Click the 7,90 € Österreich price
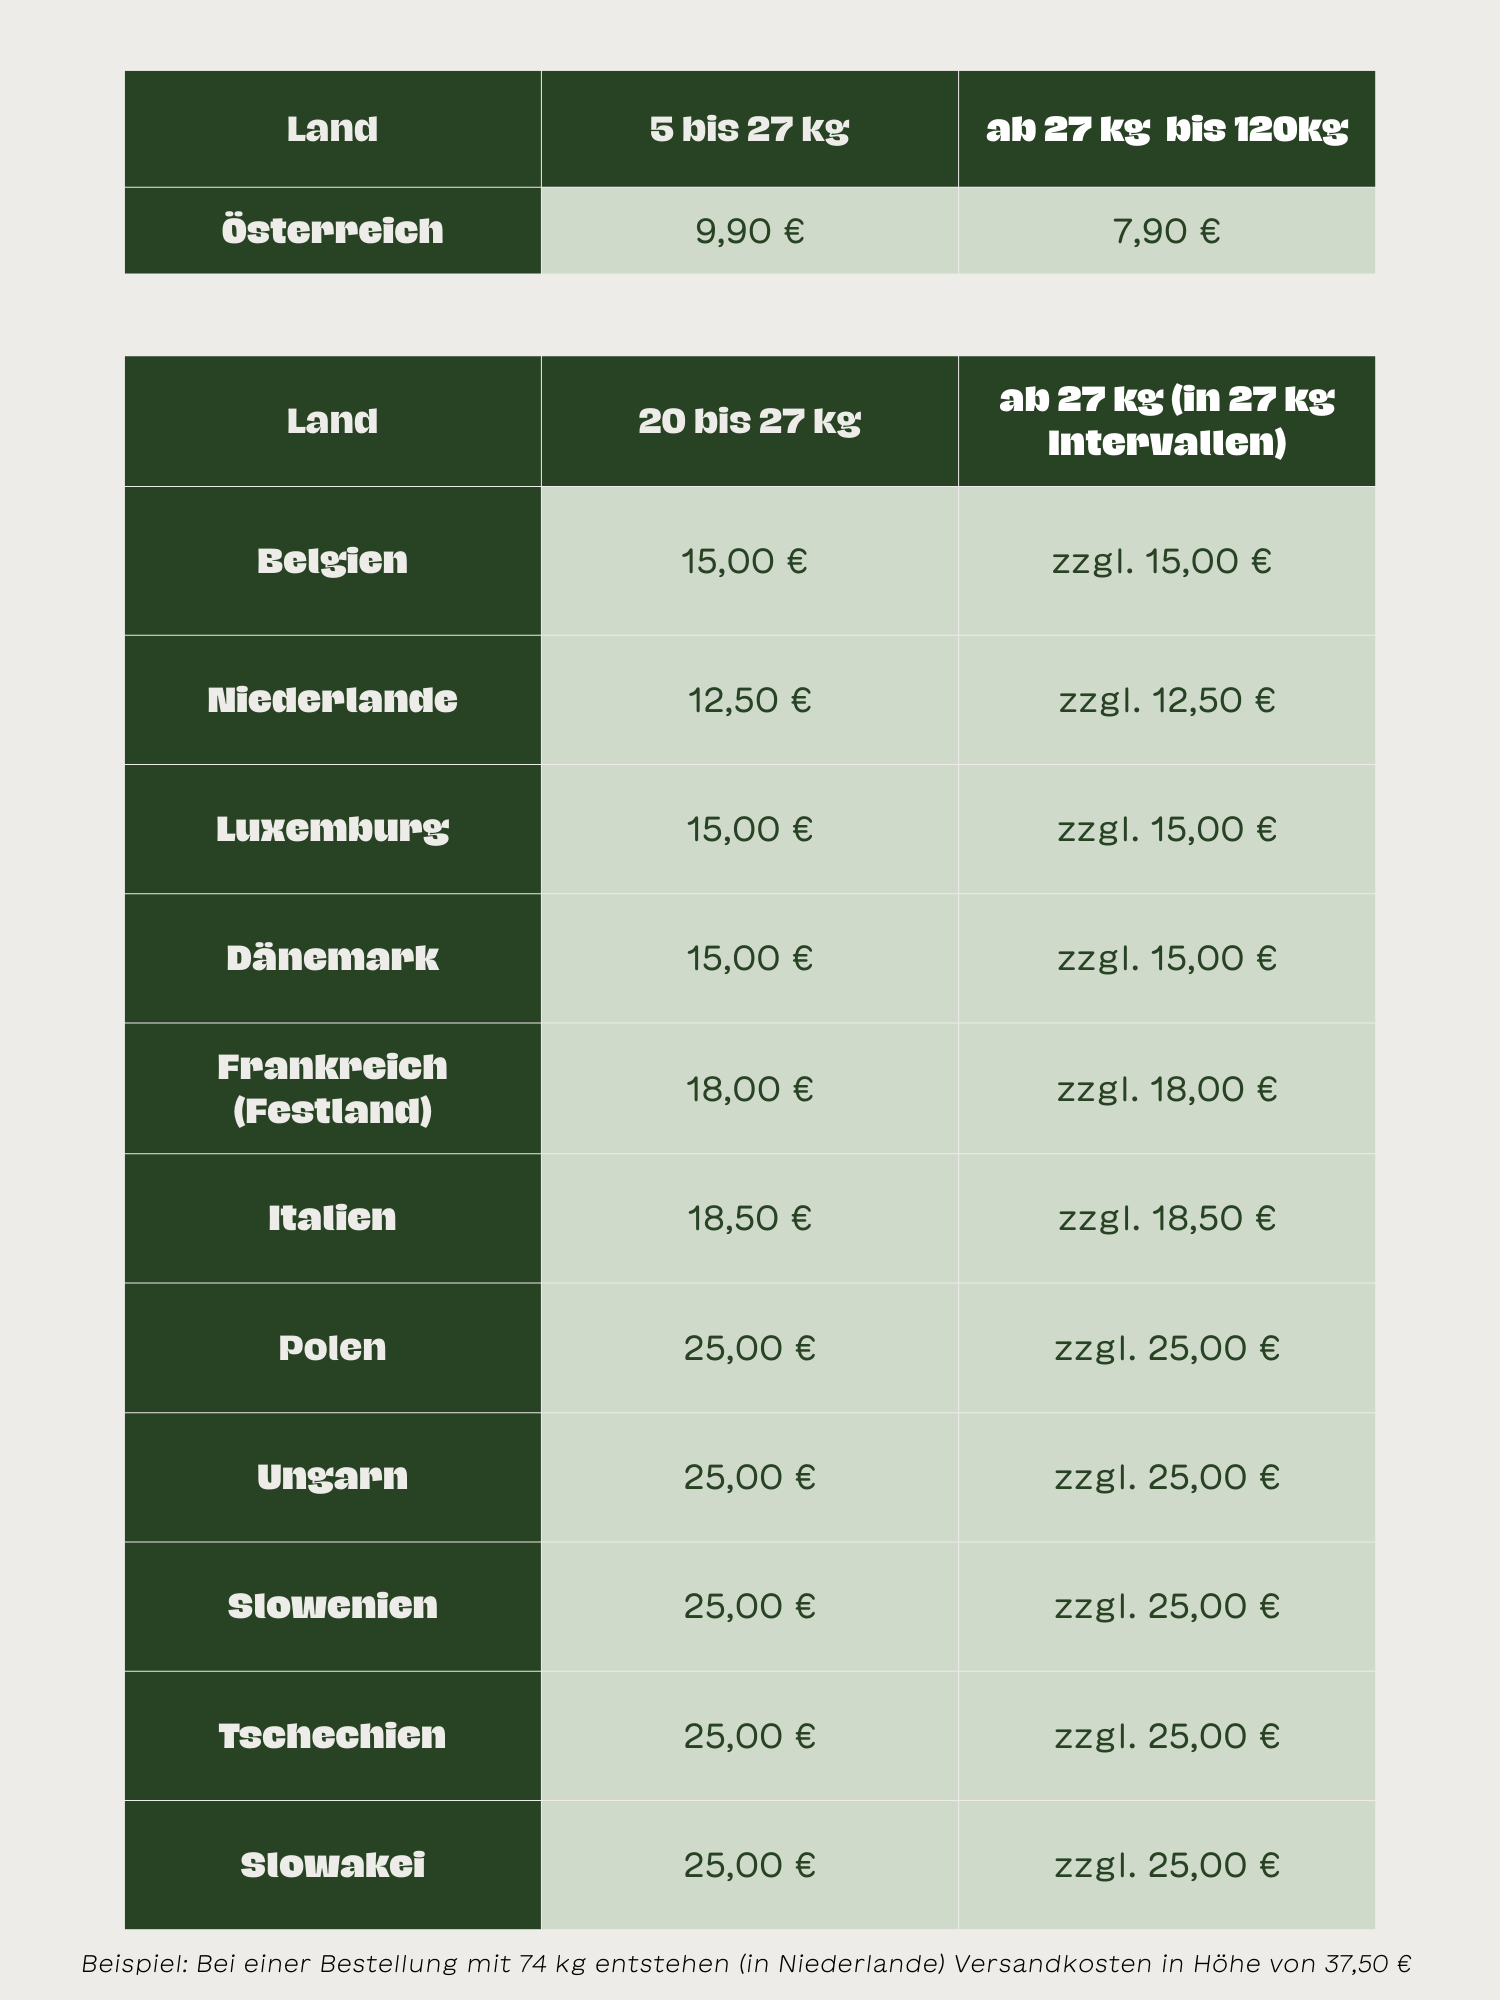The width and height of the screenshot is (1500, 2000). point(1166,231)
